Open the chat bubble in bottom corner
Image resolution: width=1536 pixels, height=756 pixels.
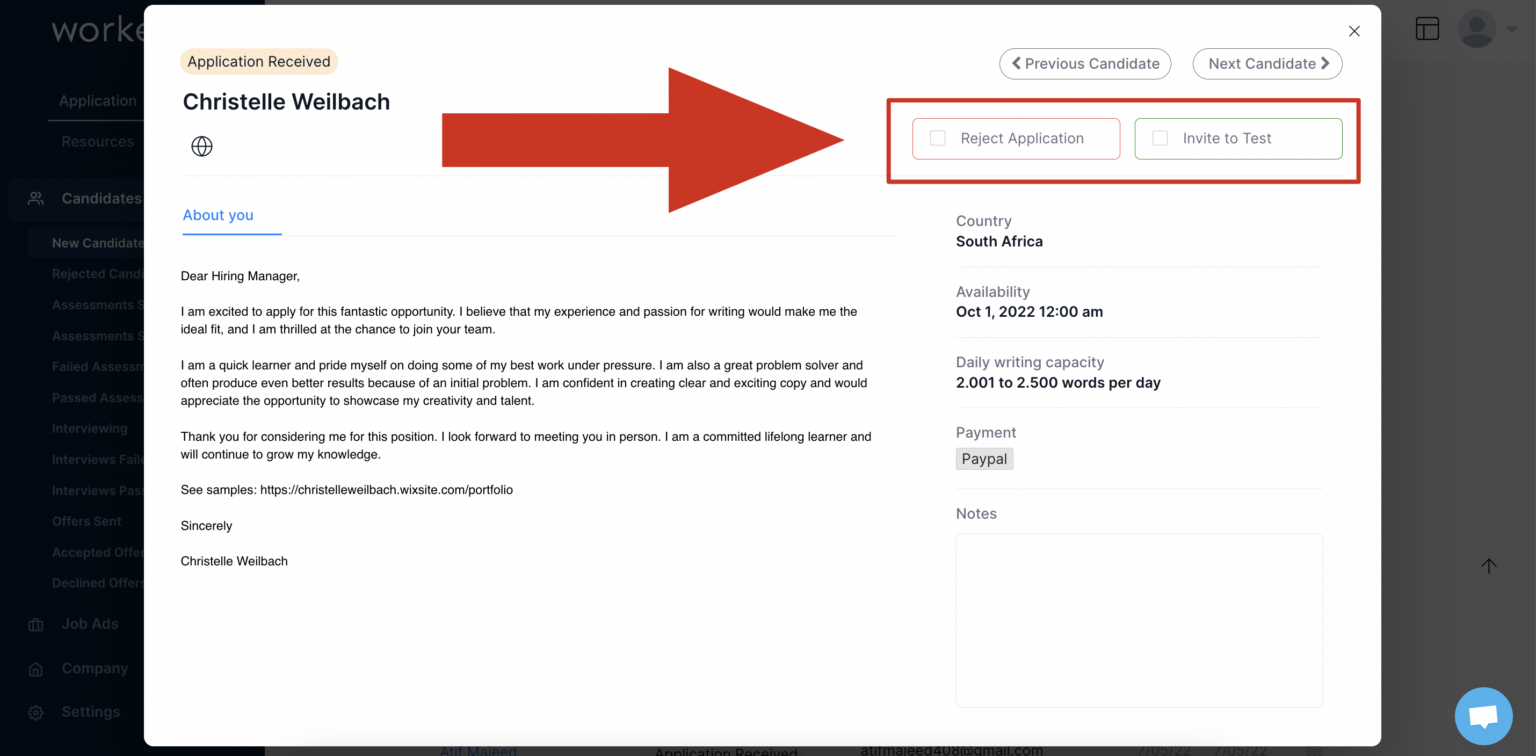1483,716
